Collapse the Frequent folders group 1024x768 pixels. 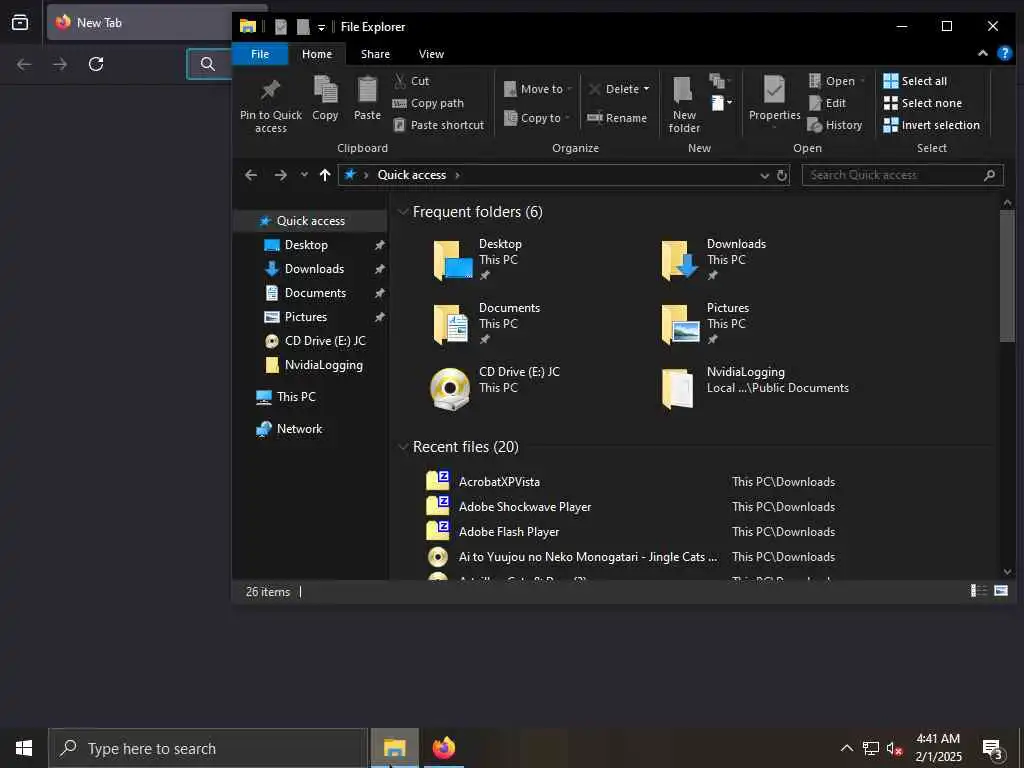404,212
